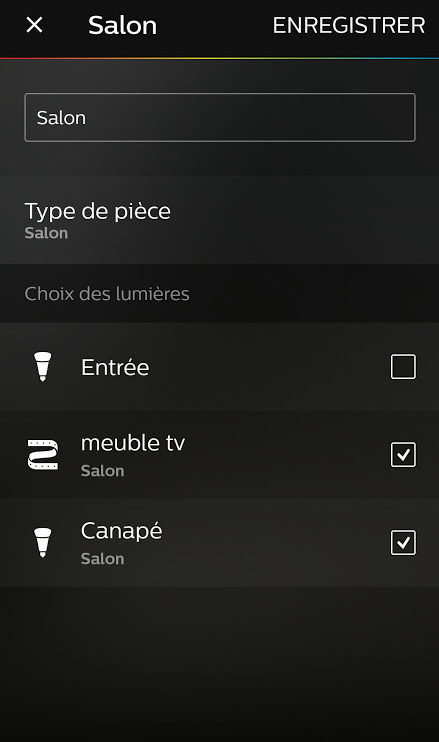The width and height of the screenshot is (439, 742).
Task: Click the Canapé bulb icon
Action: pos(43,542)
